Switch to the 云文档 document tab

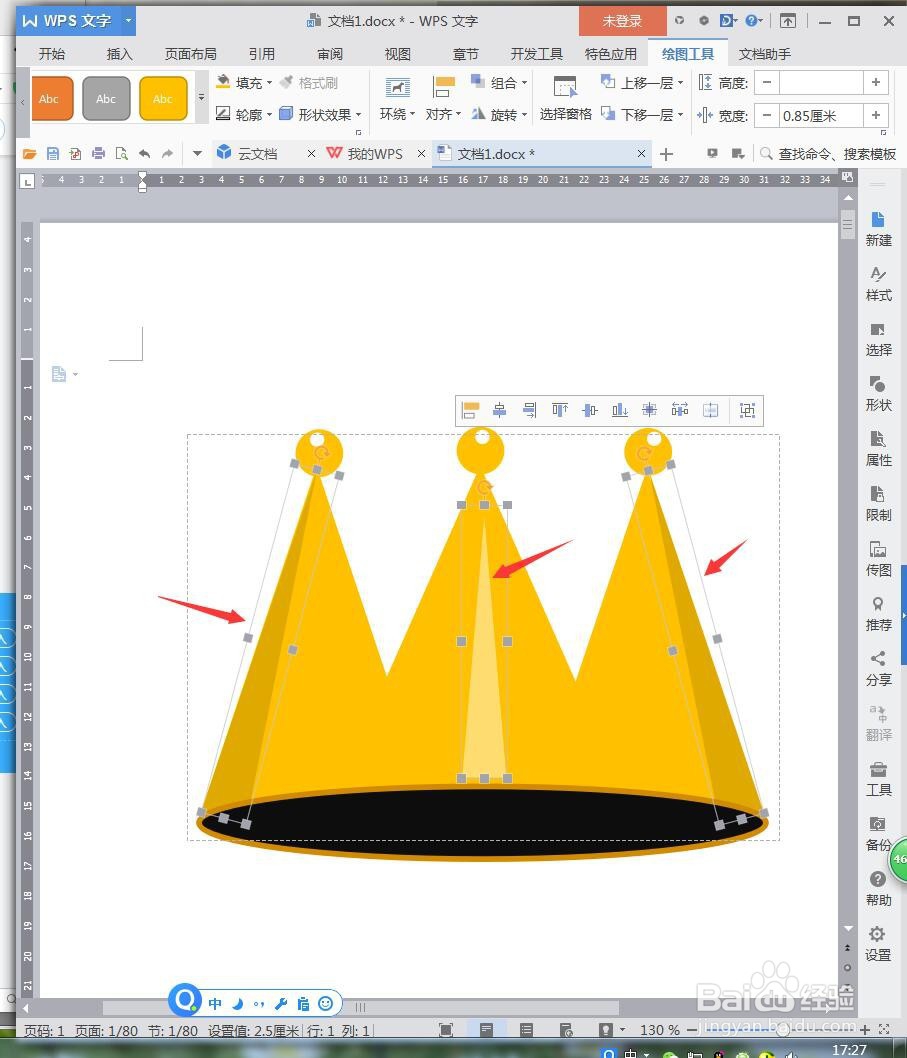(x=256, y=154)
